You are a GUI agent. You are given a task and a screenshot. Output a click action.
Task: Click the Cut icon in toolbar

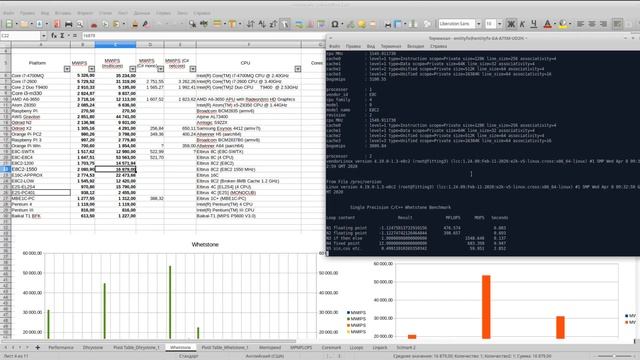(94, 24)
